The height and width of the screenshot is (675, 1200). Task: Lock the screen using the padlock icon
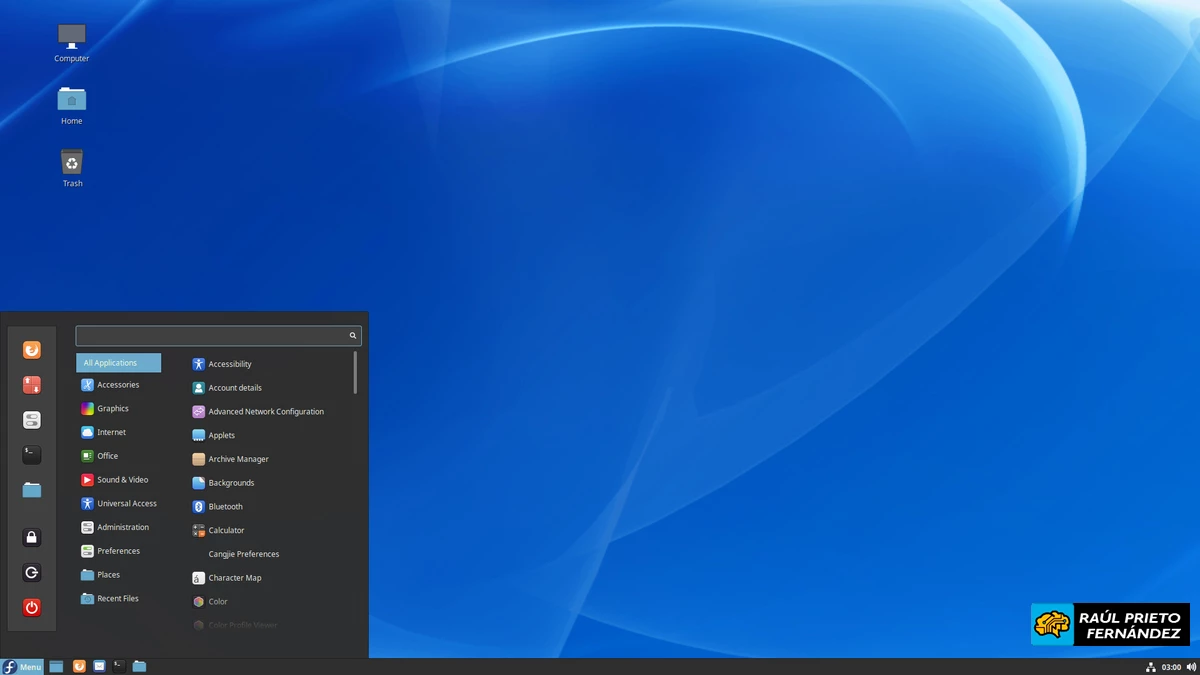31,537
